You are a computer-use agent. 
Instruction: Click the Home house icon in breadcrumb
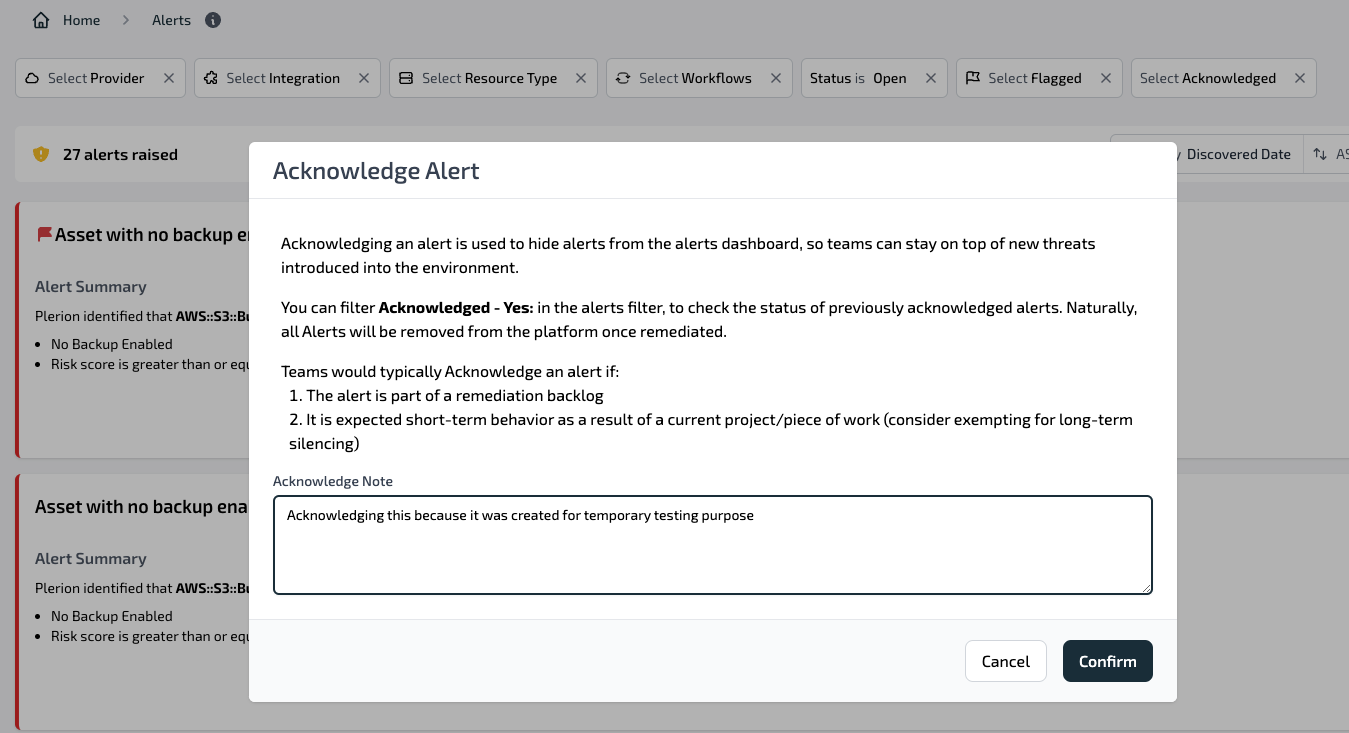(x=41, y=20)
